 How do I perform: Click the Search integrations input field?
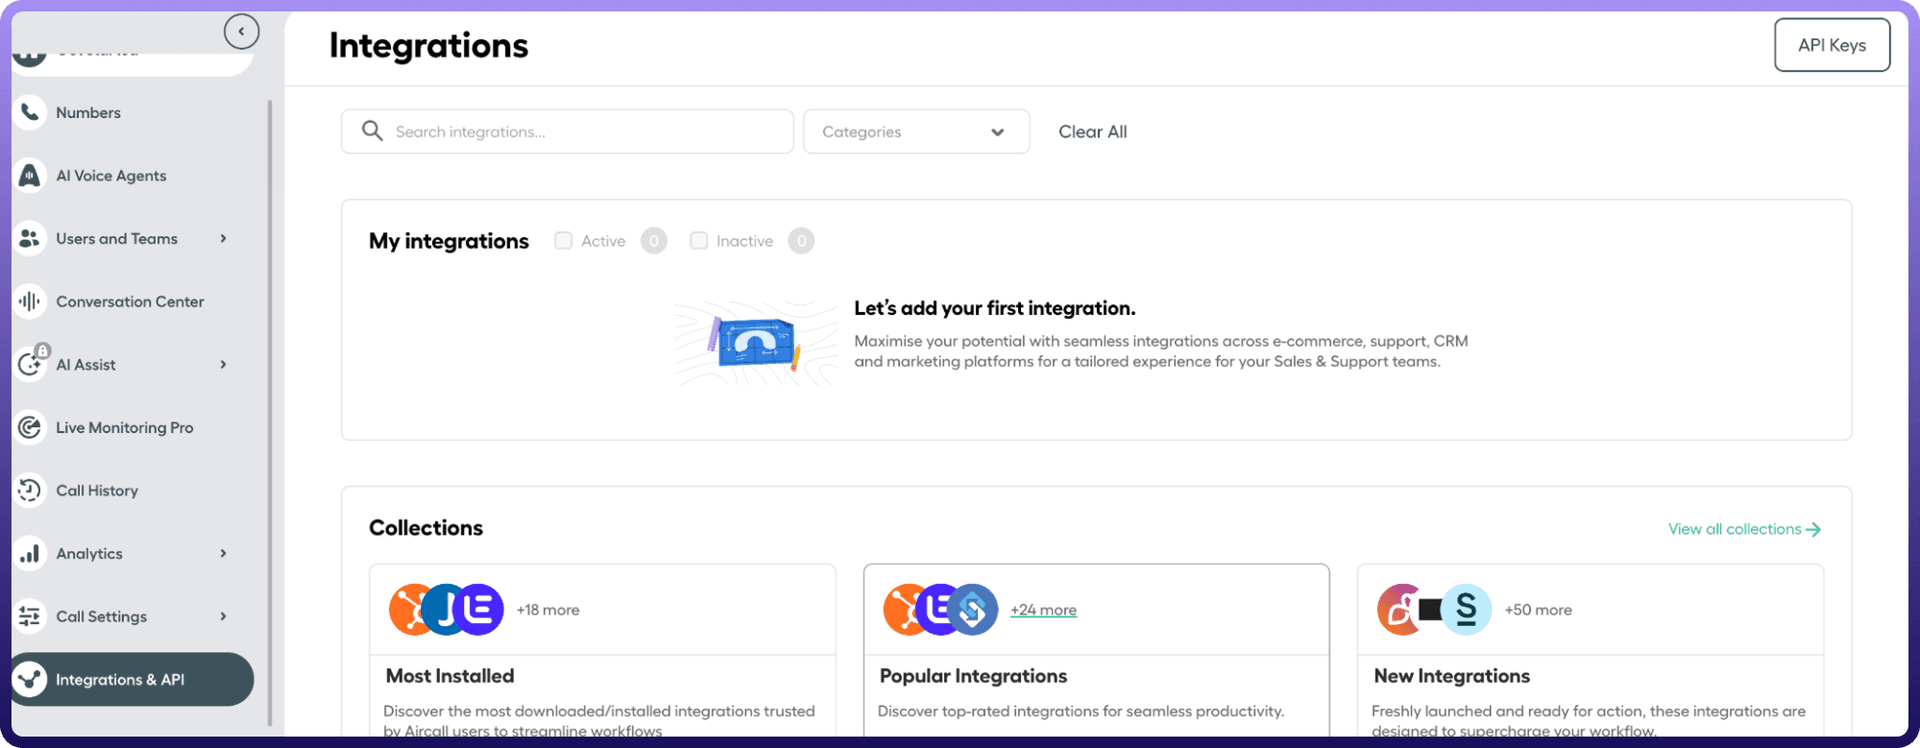pos(580,132)
